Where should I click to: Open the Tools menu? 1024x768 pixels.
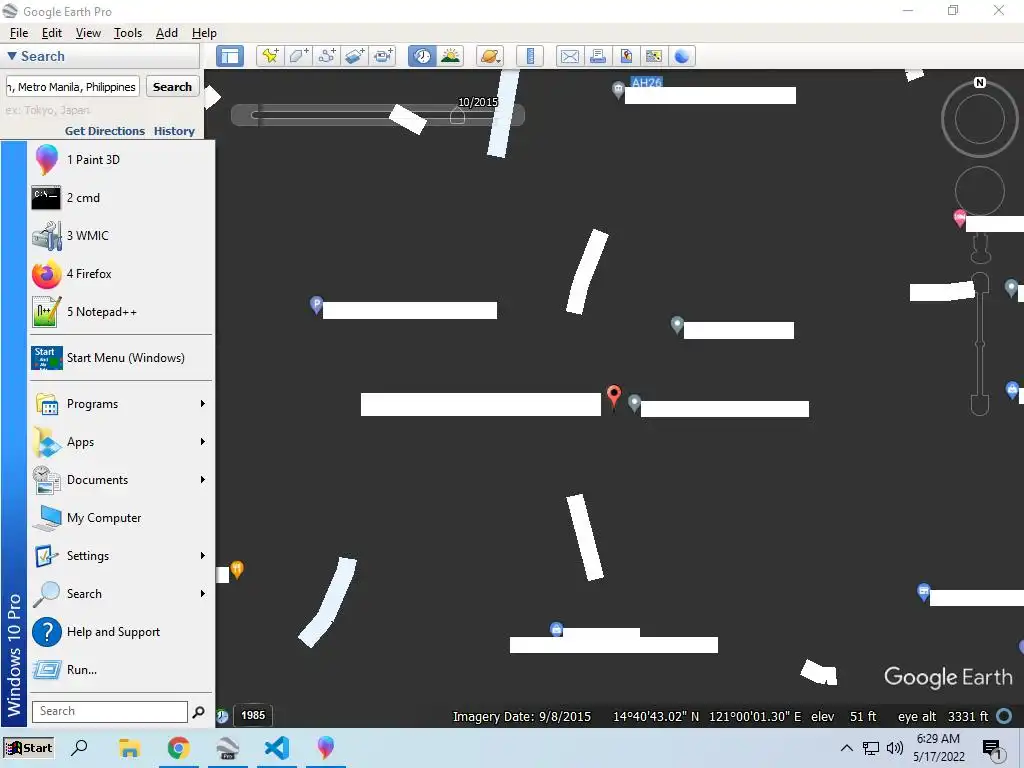click(x=128, y=33)
